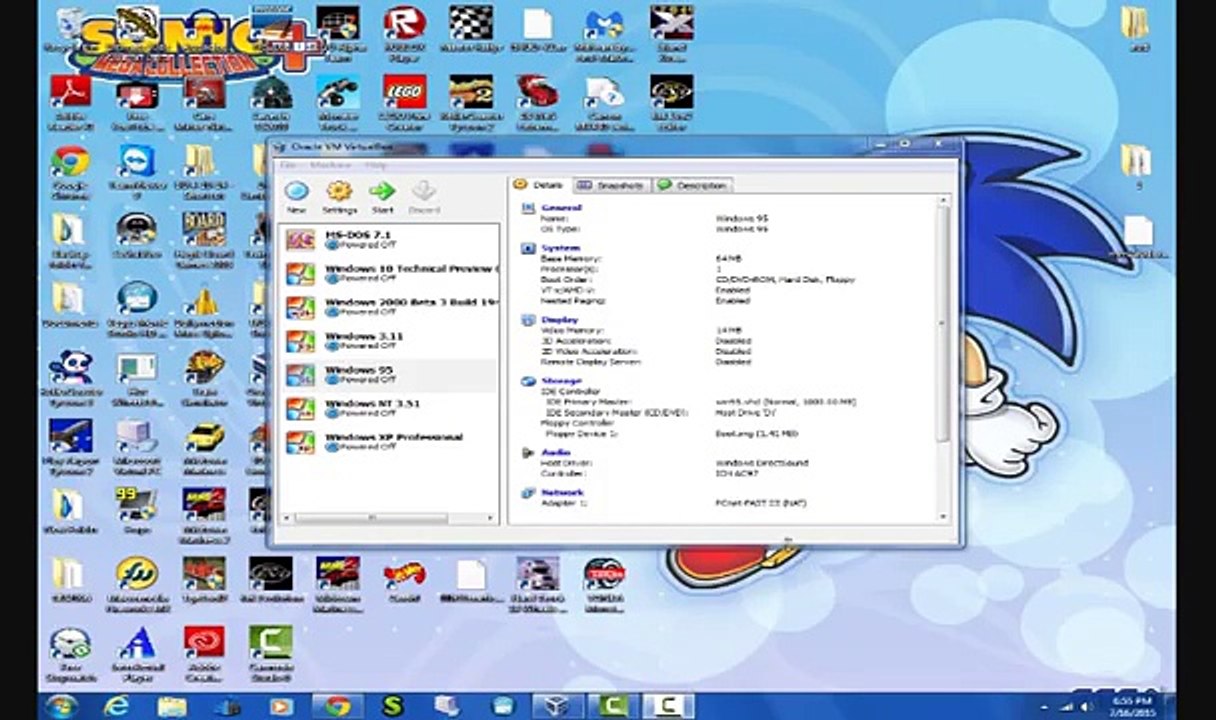This screenshot has width=1216, height=720.
Task: Open the Network section heading link
Action: [562, 493]
